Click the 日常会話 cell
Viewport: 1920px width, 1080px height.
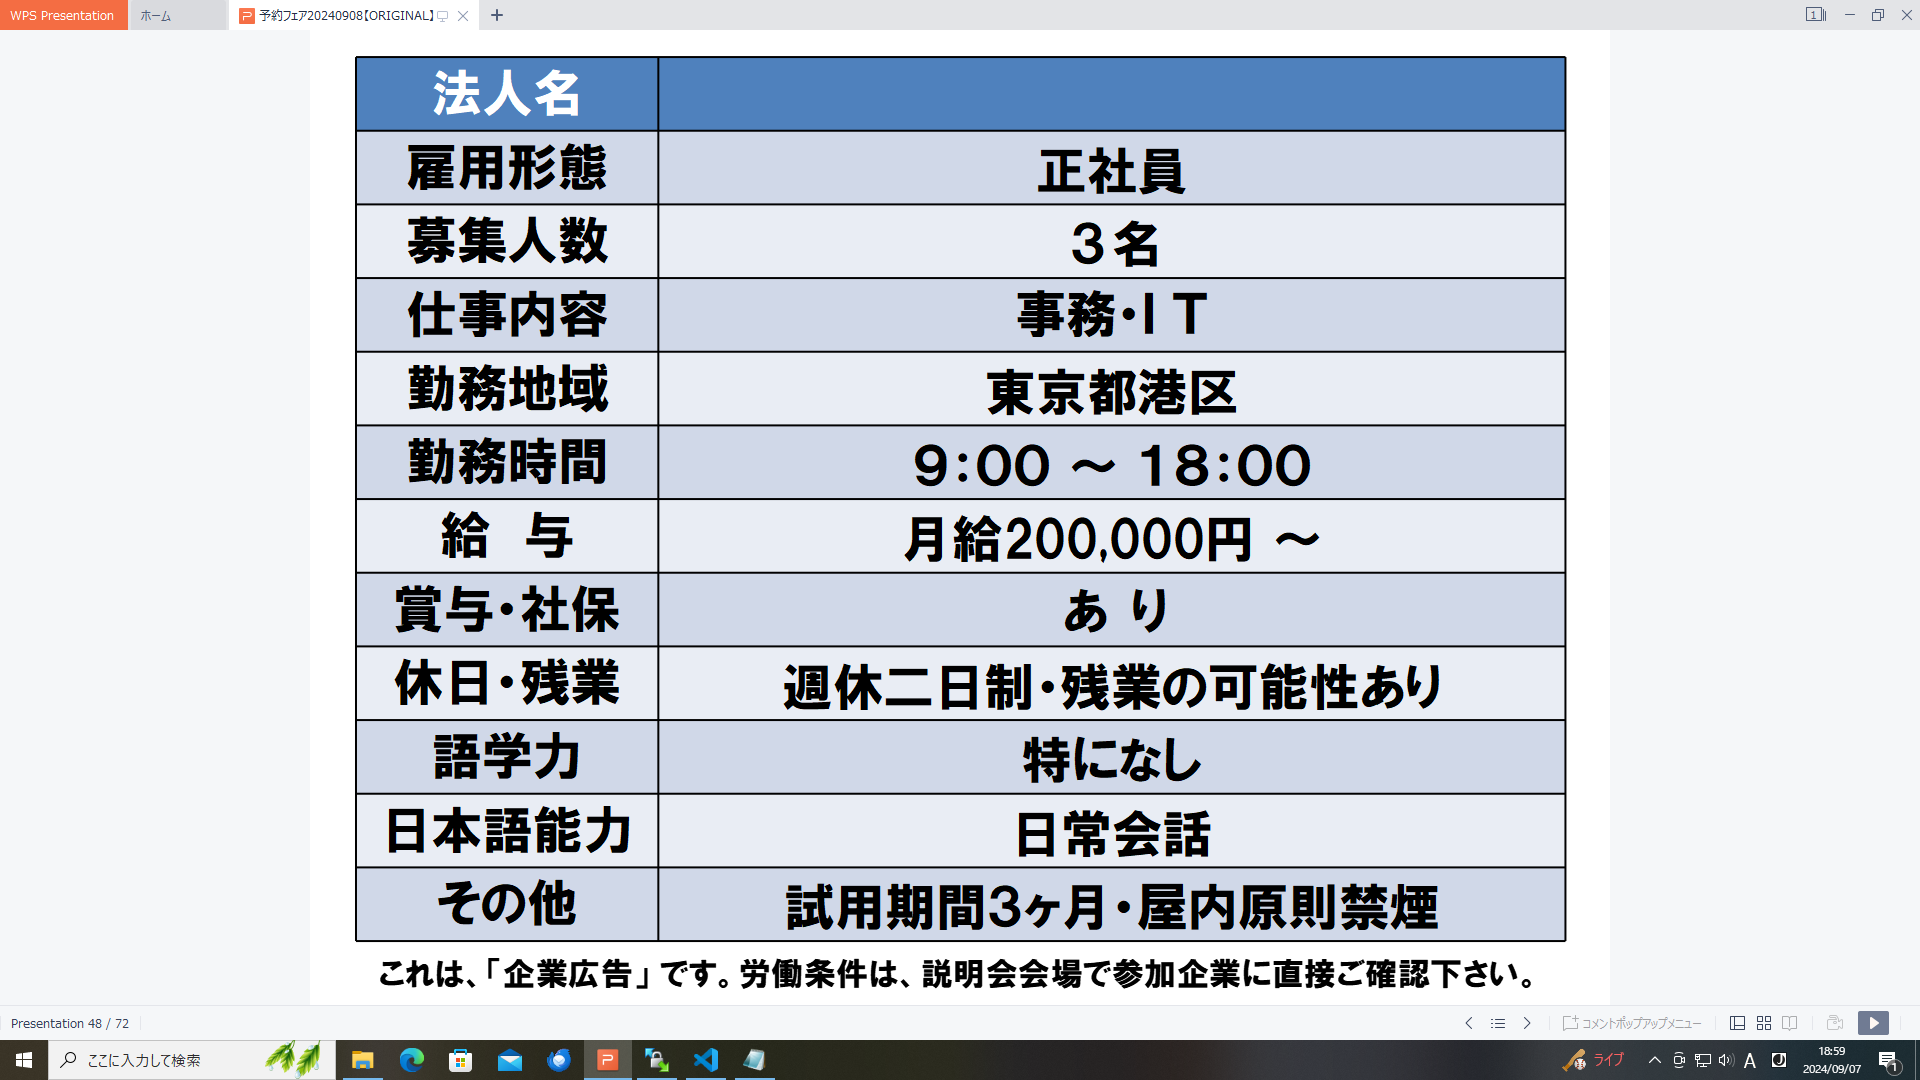[1111, 831]
